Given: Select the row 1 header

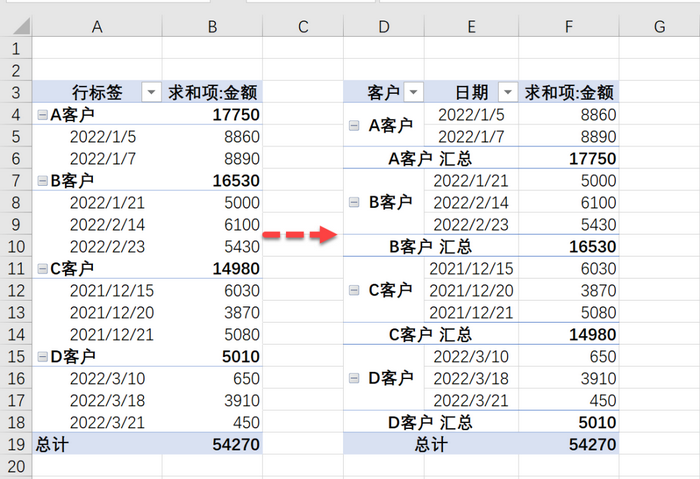Looking at the screenshot, I should 16,49.
